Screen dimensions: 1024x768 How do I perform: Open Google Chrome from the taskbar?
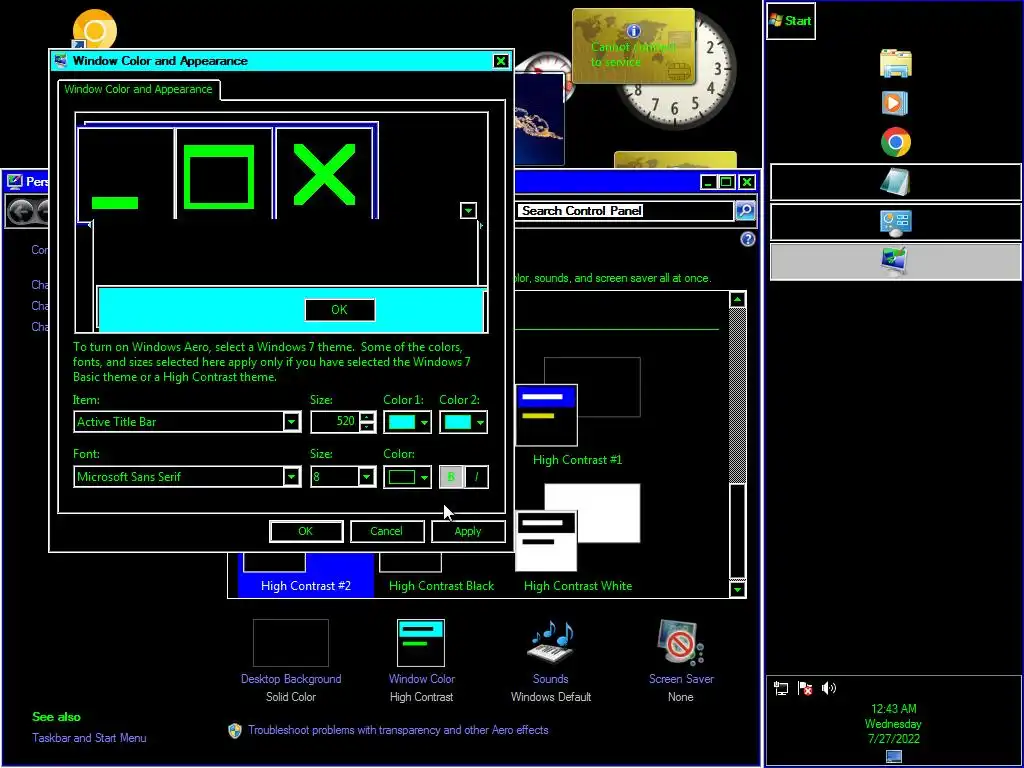click(x=895, y=142)
